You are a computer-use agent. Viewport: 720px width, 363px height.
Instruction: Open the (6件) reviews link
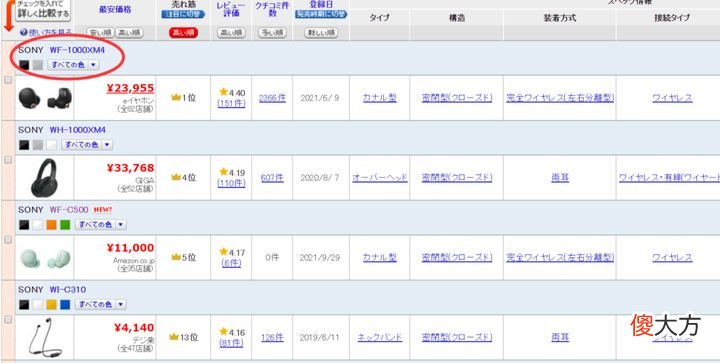point(231,263)
